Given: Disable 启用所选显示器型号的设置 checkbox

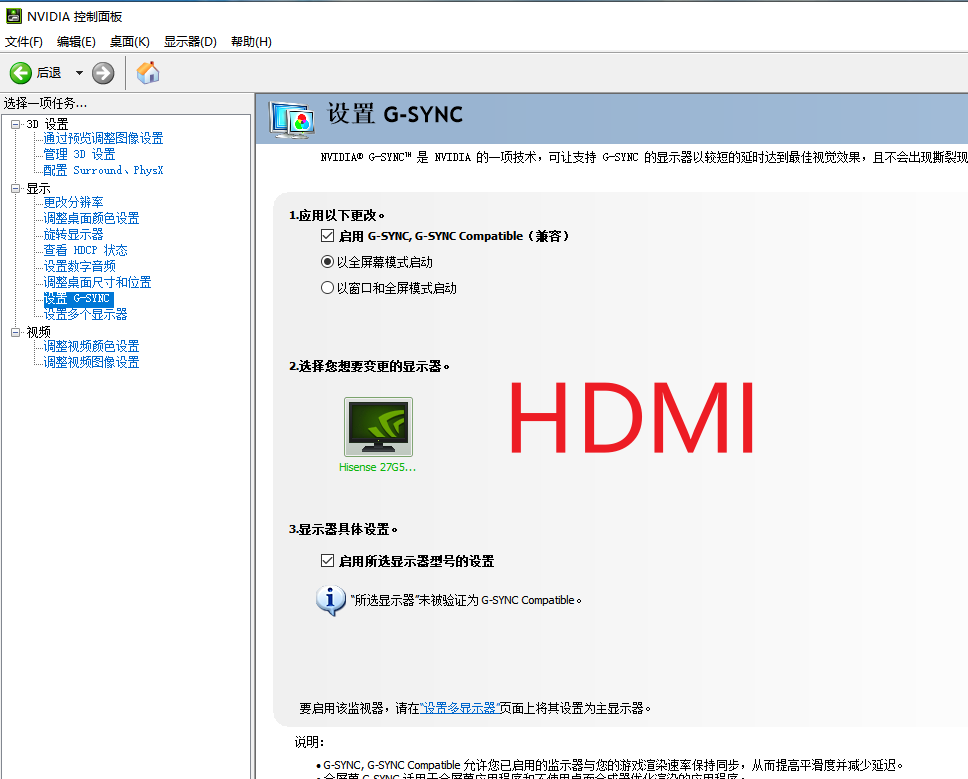Looking at the screenshot, I should [x=327, y=560].
